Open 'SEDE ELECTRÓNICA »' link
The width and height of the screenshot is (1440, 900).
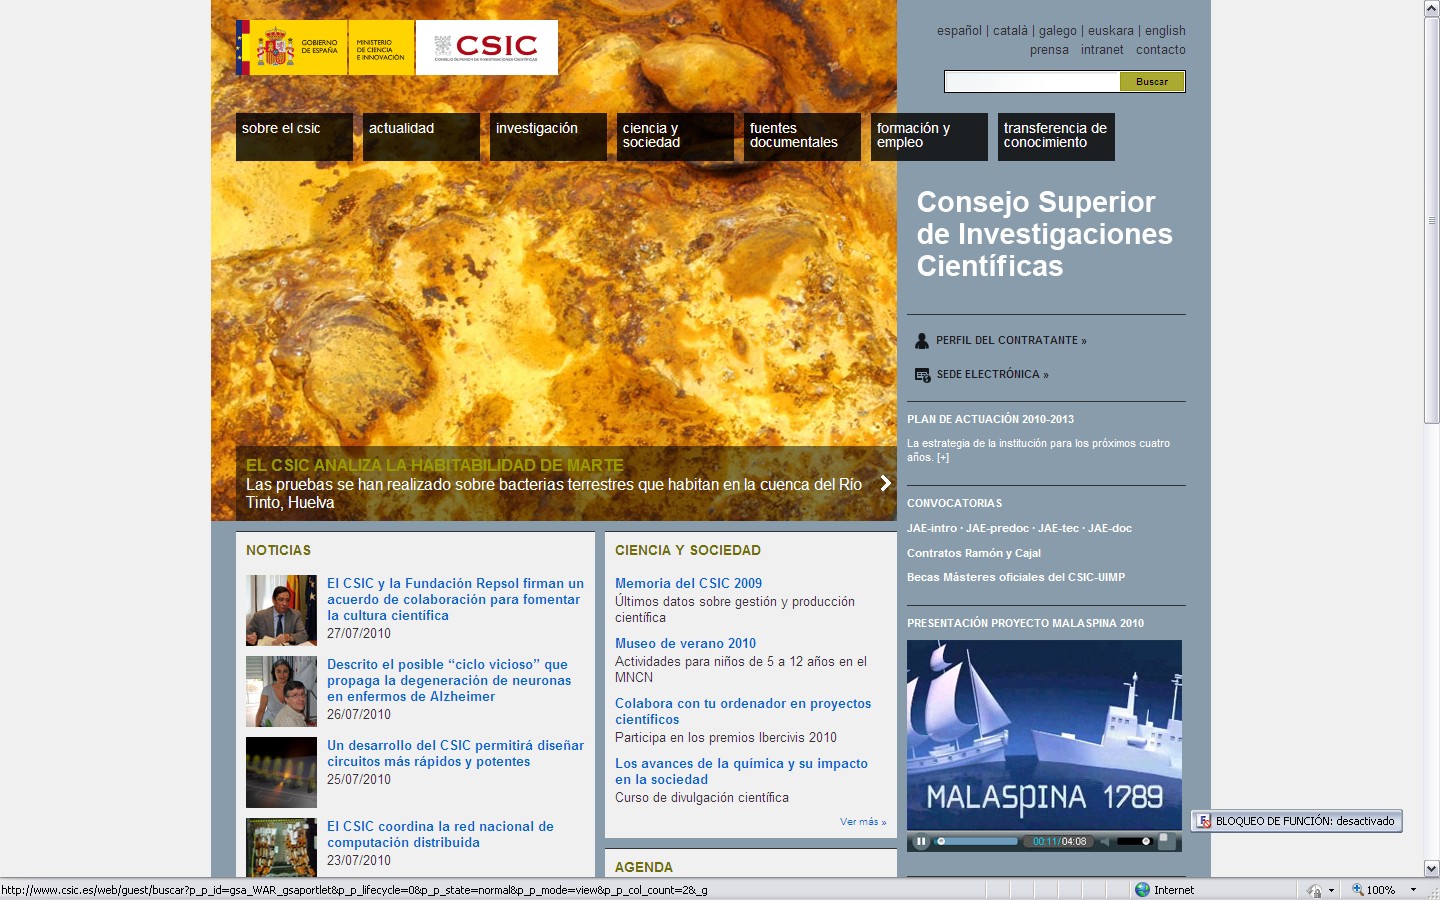992,375
